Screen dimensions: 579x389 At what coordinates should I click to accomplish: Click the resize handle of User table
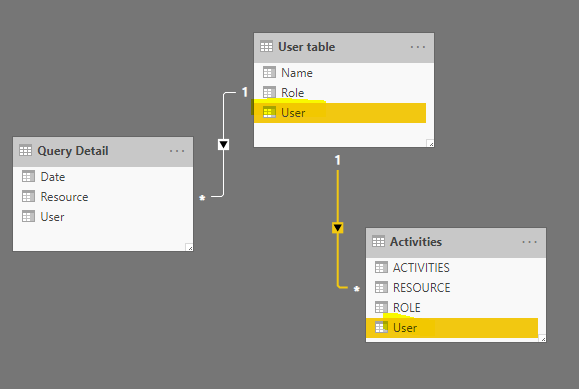point(430,143)
